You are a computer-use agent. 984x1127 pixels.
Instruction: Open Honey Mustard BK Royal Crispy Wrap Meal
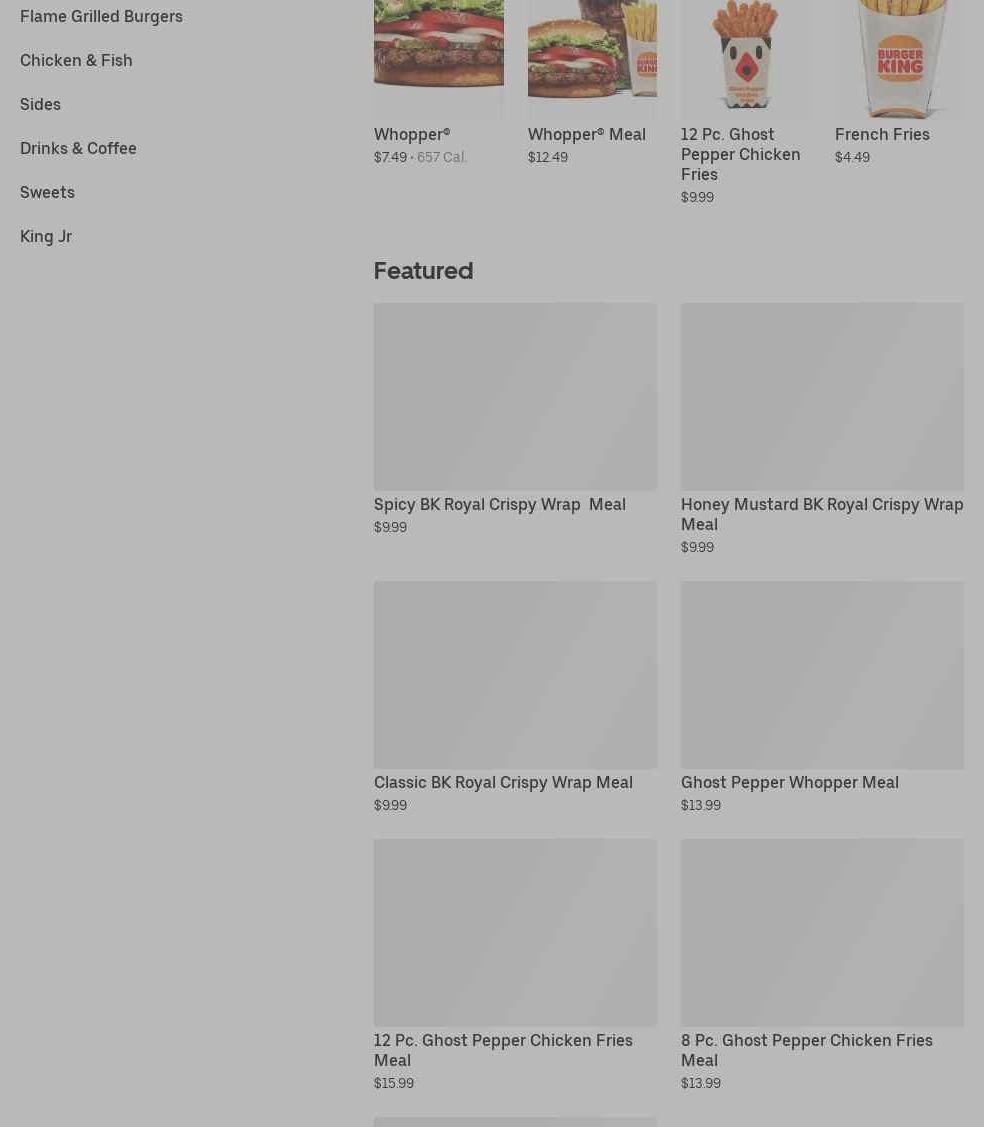click(822, 515)
